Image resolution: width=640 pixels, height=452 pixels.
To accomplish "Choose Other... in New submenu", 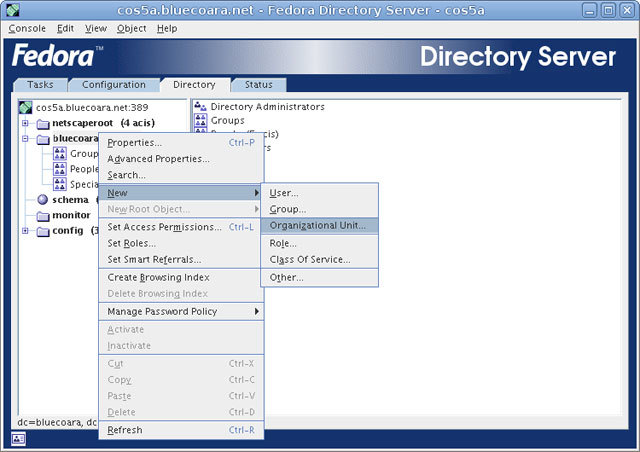I will point(320,278).
